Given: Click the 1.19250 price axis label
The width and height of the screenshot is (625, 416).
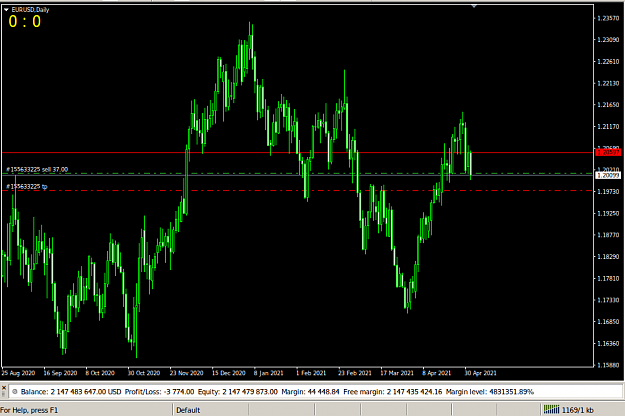Looking at the screenshot, I should (x=609, y=214).
